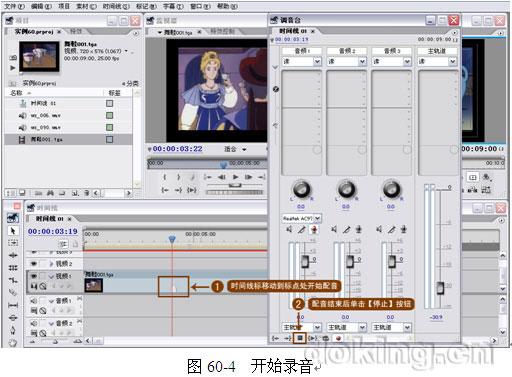Viewport: 512px width, 377px height.
Task: Click the timeline timecode 00:00:03:19
Action: point(53,231)
